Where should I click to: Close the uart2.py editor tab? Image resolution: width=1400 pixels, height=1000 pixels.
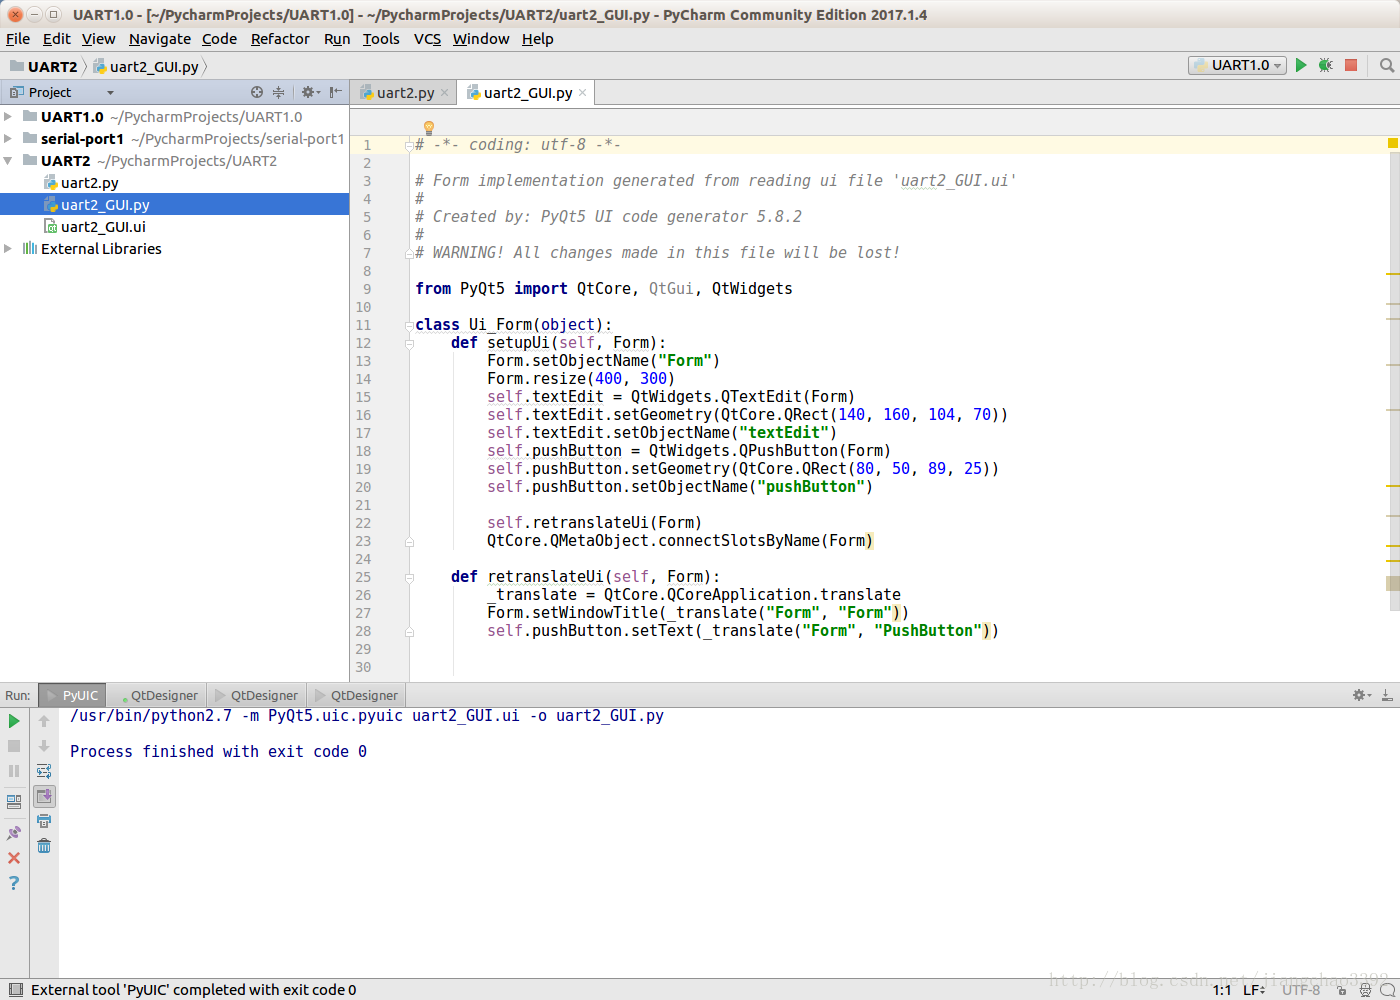445,92
